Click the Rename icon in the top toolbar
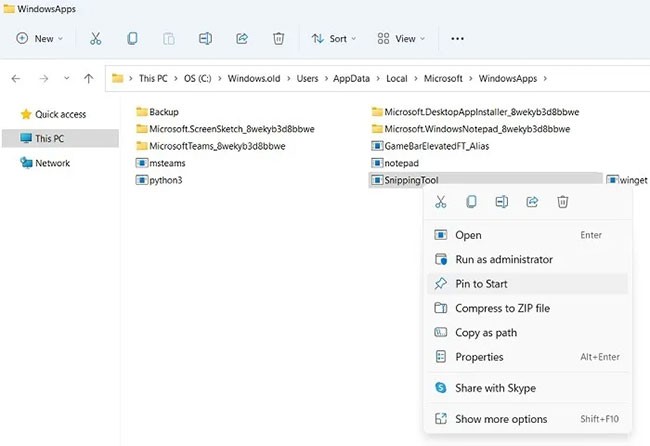The height and width of the screenshot is (446, 650). (205, 39)
